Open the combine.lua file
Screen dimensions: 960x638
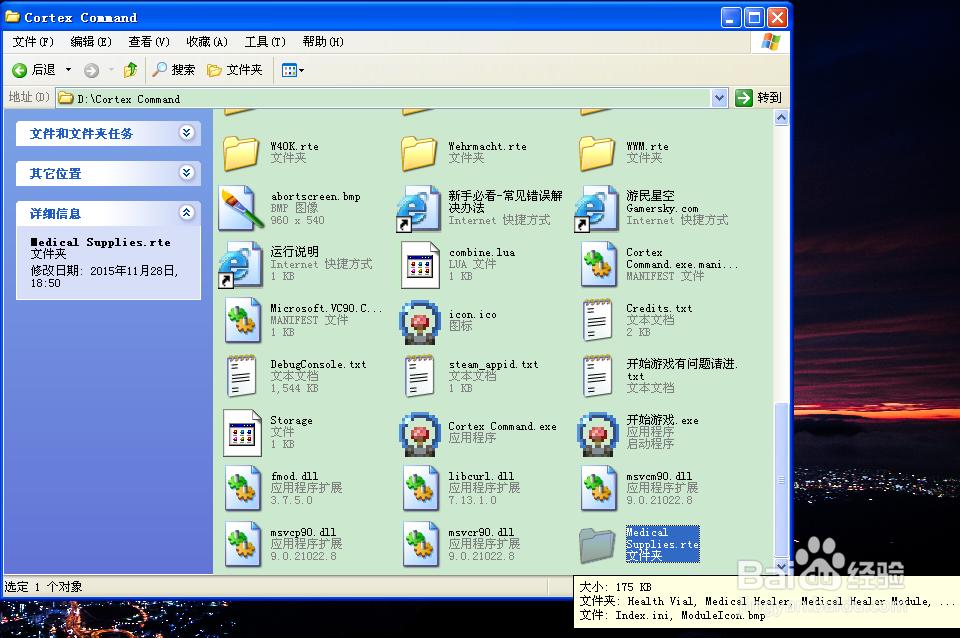click(x=420, y=264)
